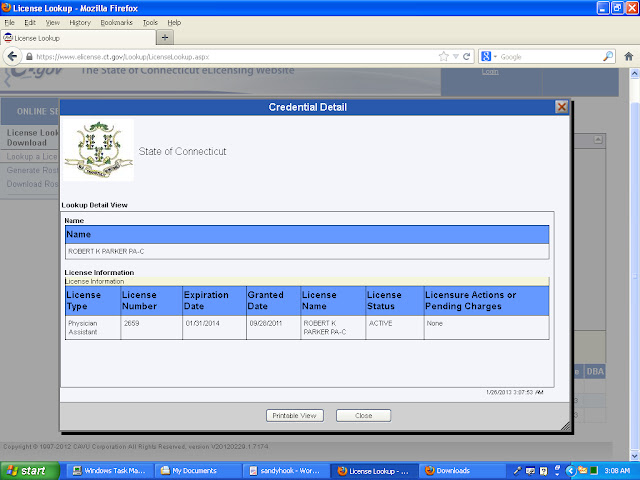This screenshot has width=640, height=480.
Task: Click the page scrollbar down arrow
Action: click(x=635, y=455)
